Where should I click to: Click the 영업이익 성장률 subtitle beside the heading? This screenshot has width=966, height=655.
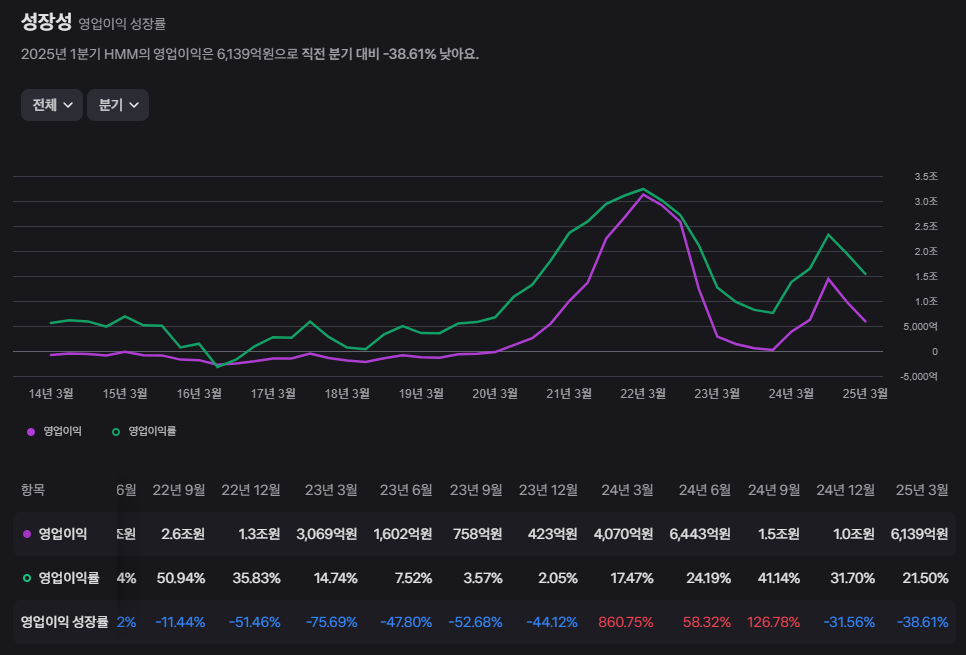(122, 24)
